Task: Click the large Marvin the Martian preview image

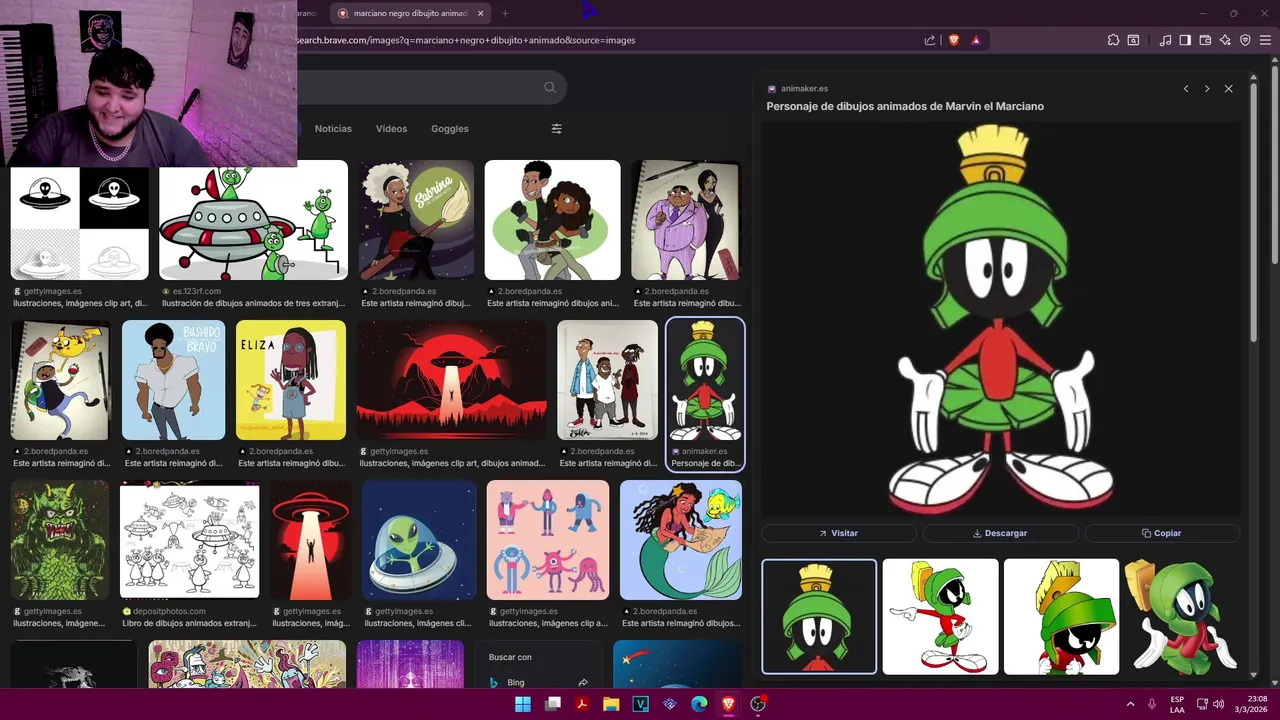Action: point(1001,319)
